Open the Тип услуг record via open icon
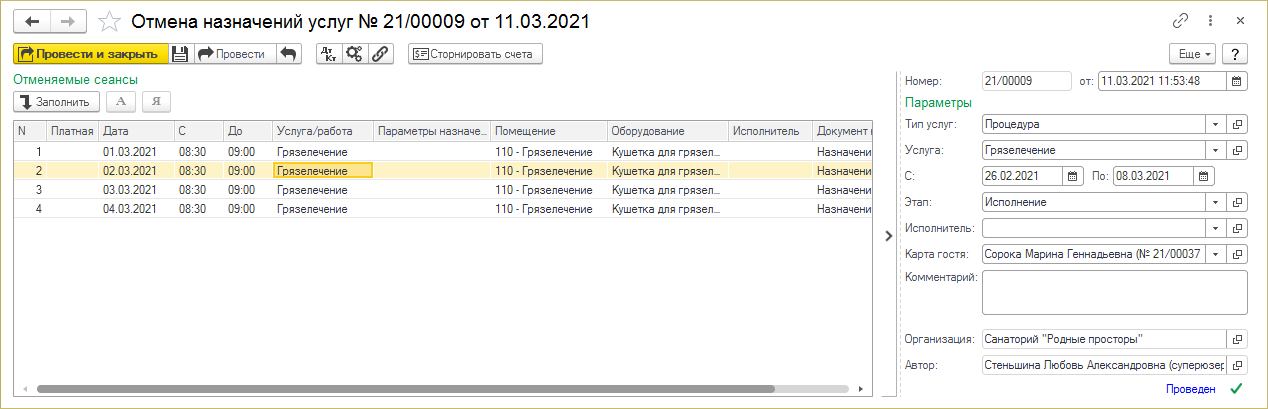Viewport: 1268px width, 409px height. click(x=1237, y=125)
